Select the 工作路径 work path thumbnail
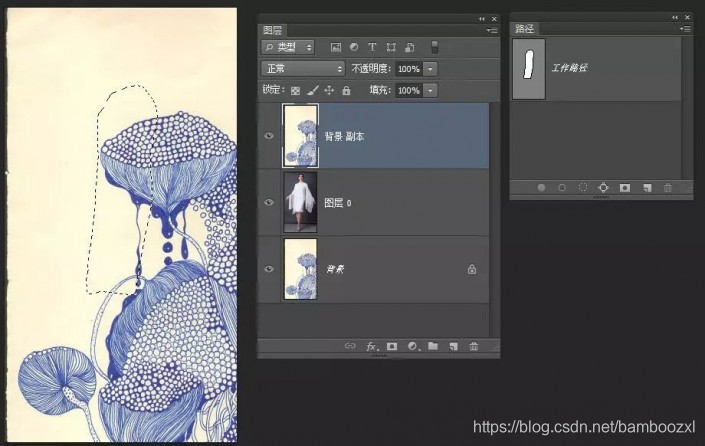 529,68
